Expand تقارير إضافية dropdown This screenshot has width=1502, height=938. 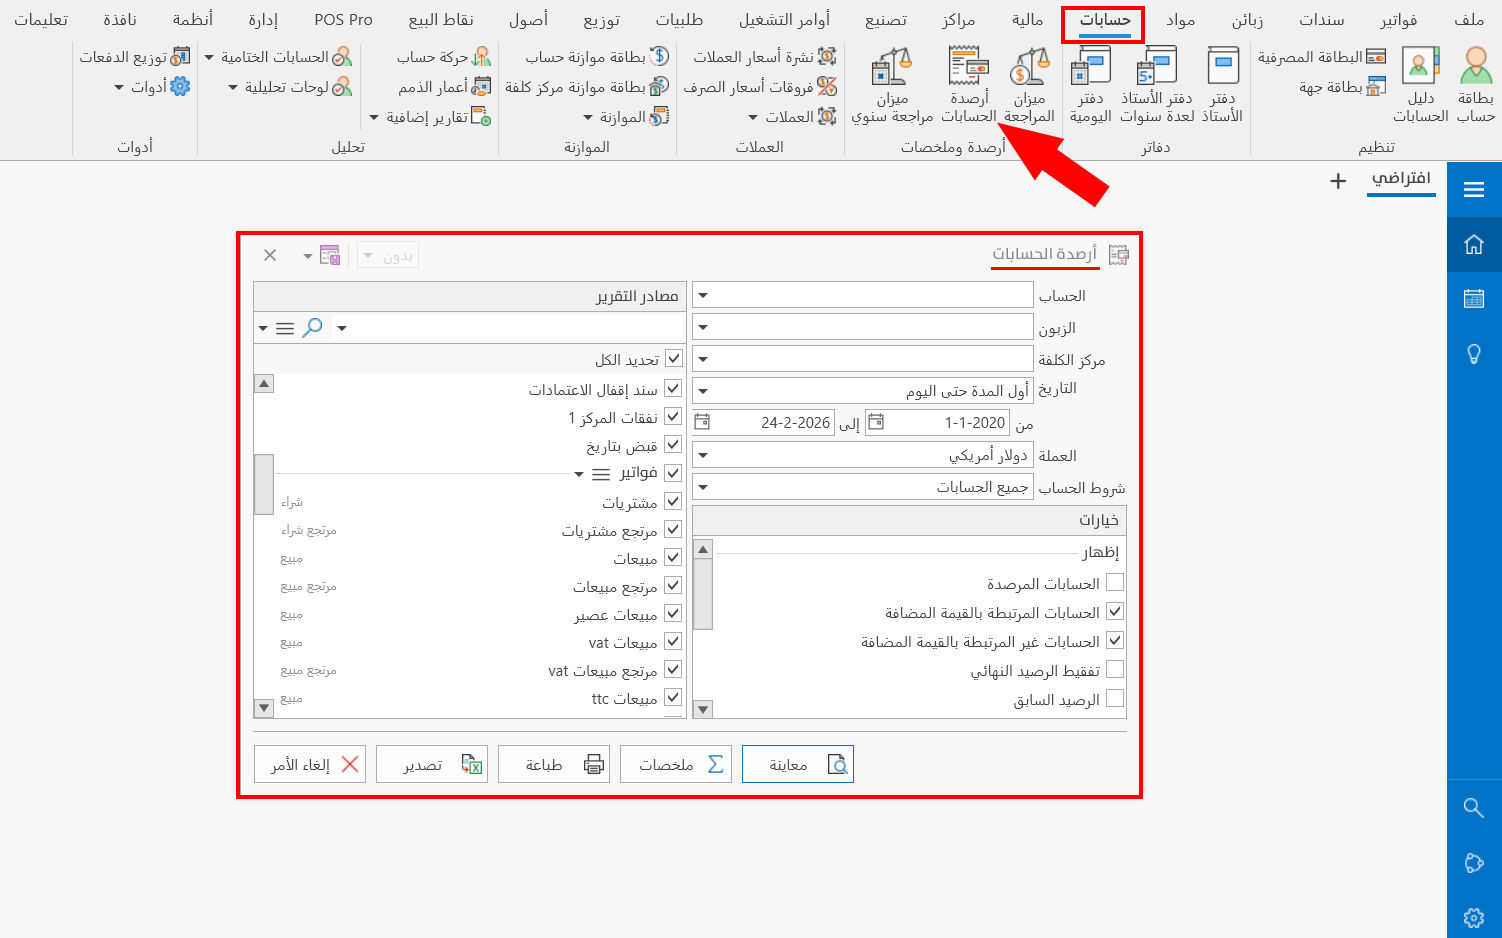(x=374, y=118)
